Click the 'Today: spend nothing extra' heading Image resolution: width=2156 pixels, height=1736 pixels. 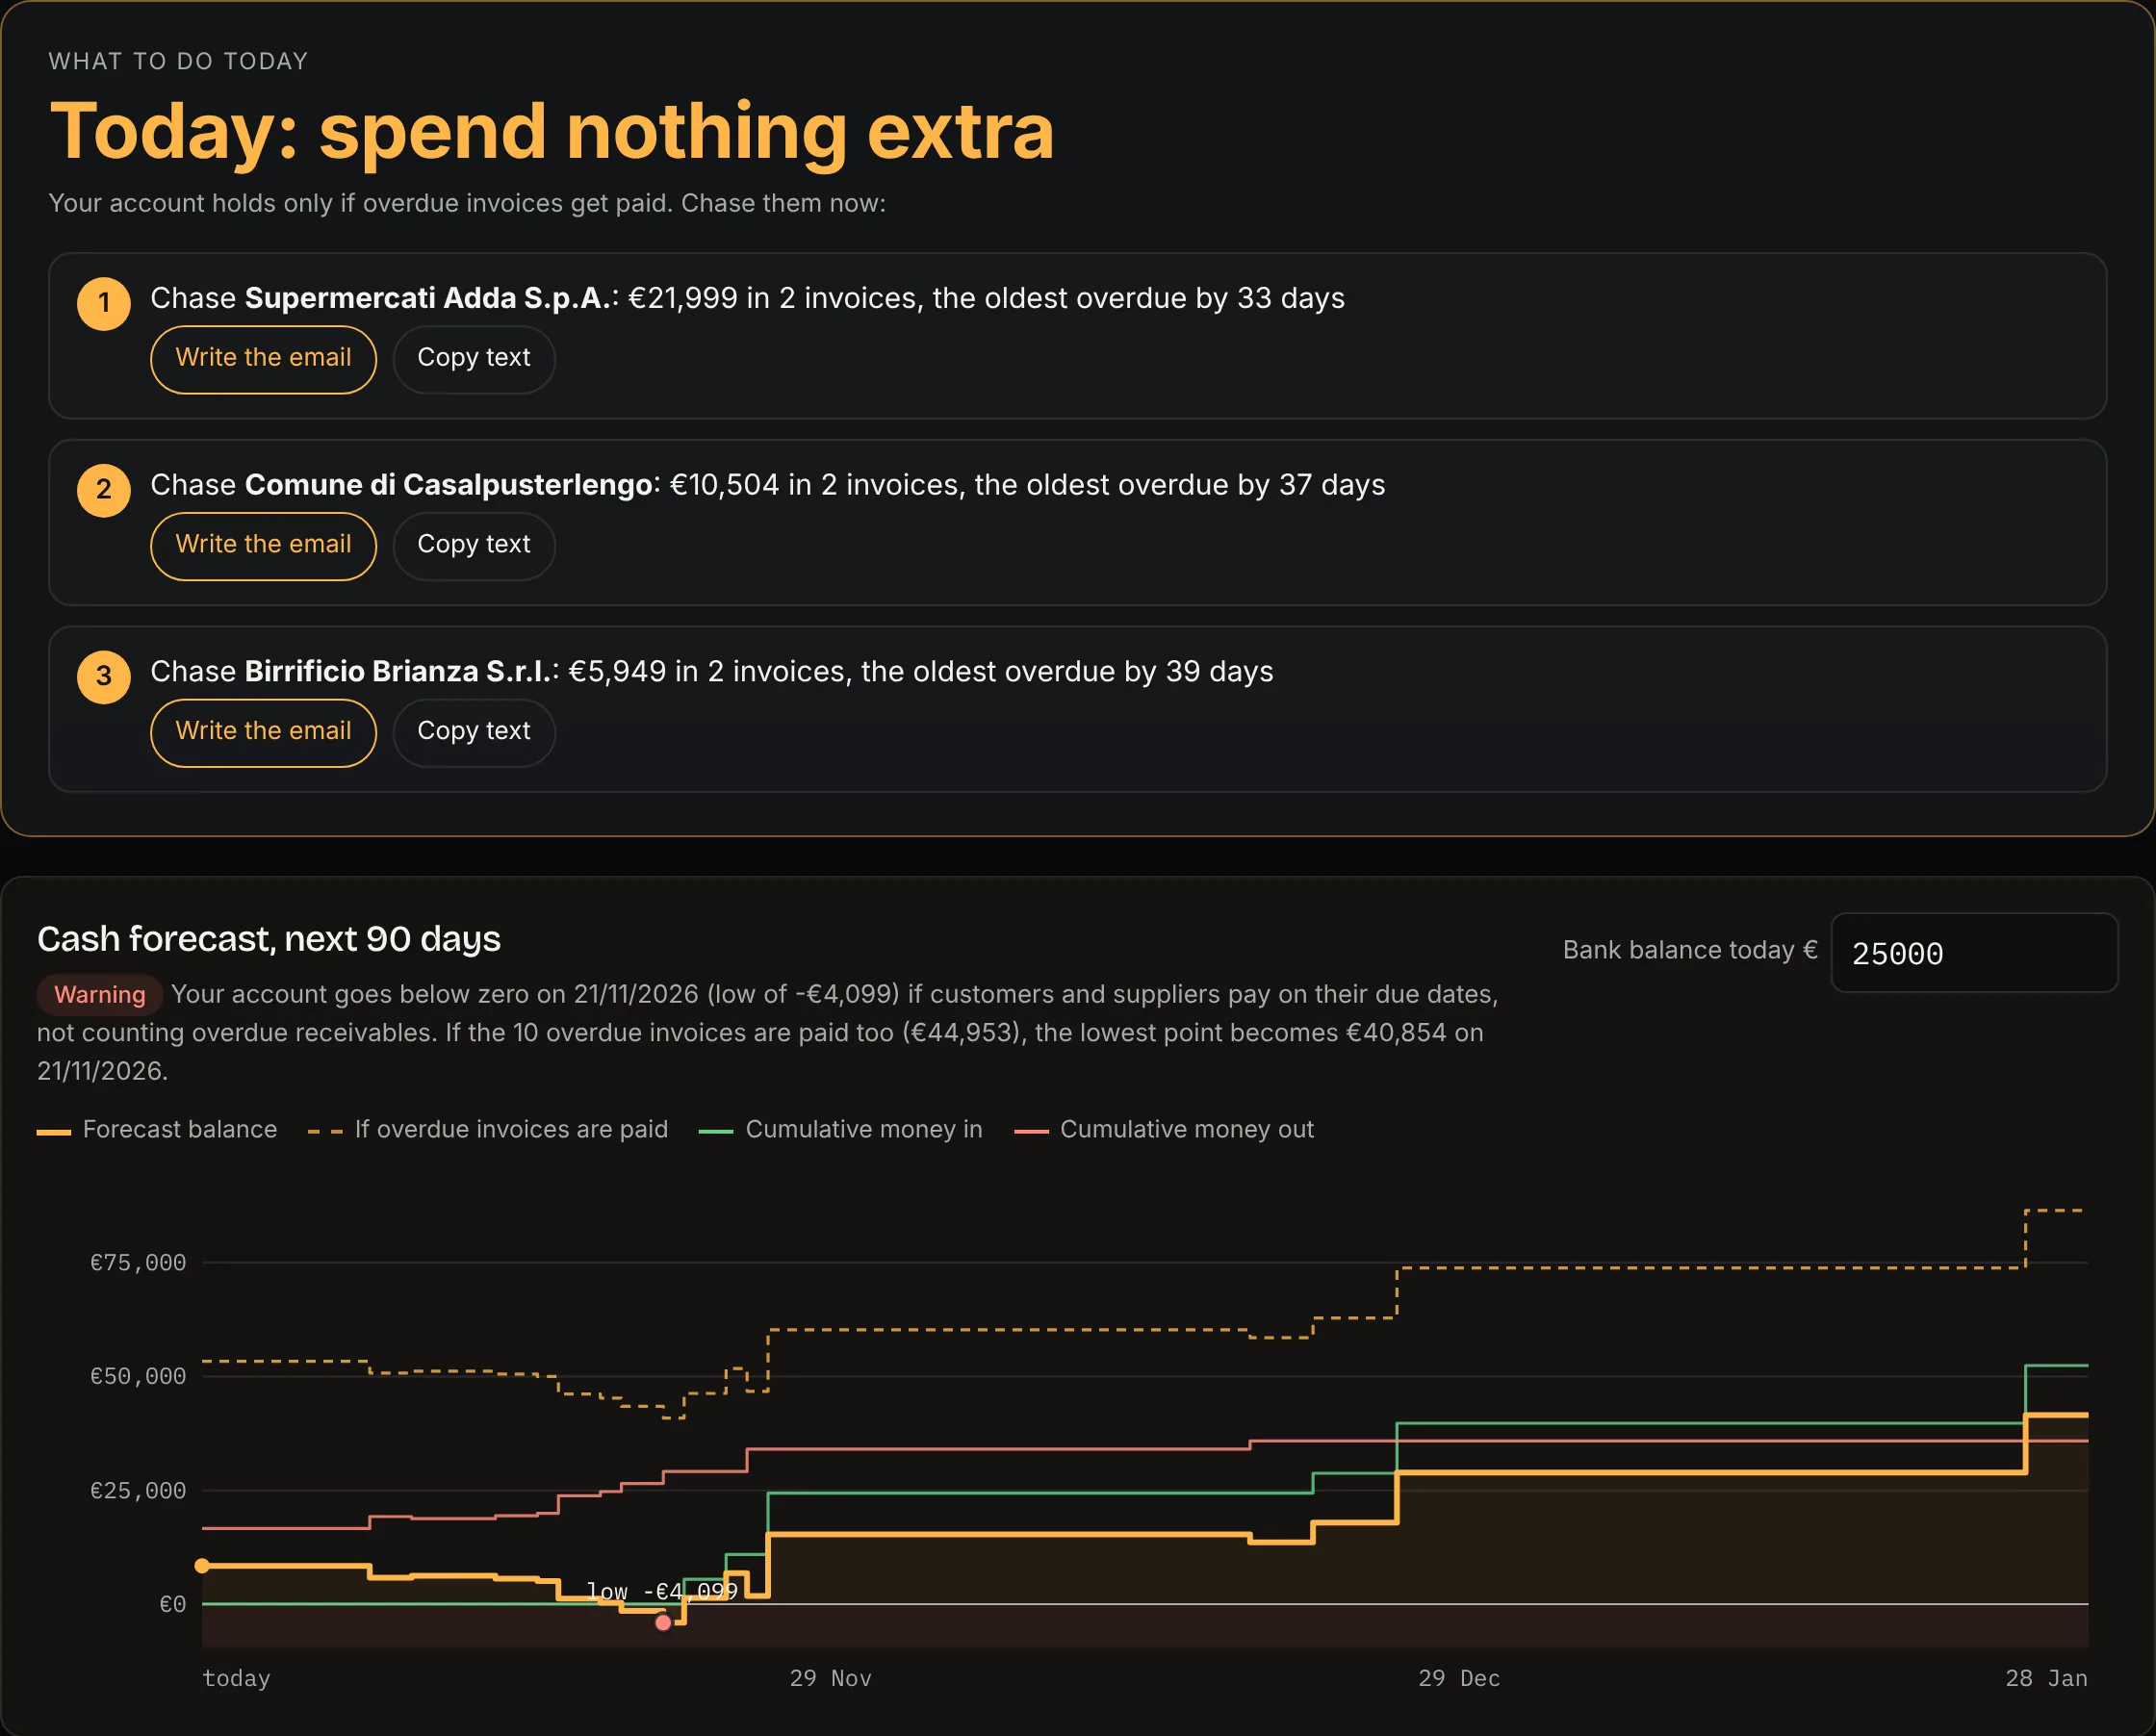point(552,131)
